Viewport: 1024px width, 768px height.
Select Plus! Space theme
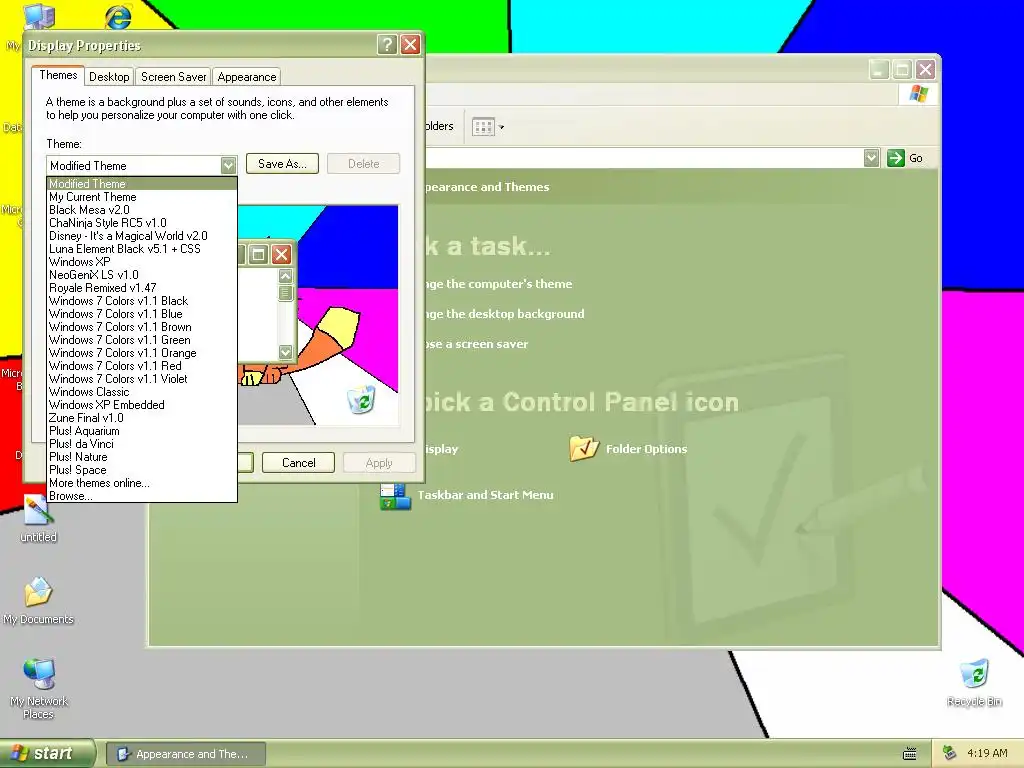(142, 470)
